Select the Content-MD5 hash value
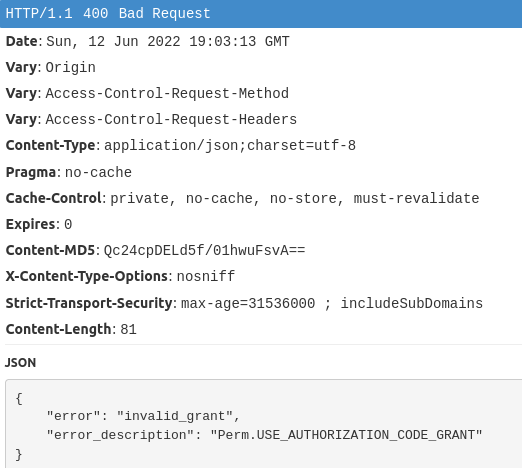This screenshot has width=522, height=468. coord(204,250)
